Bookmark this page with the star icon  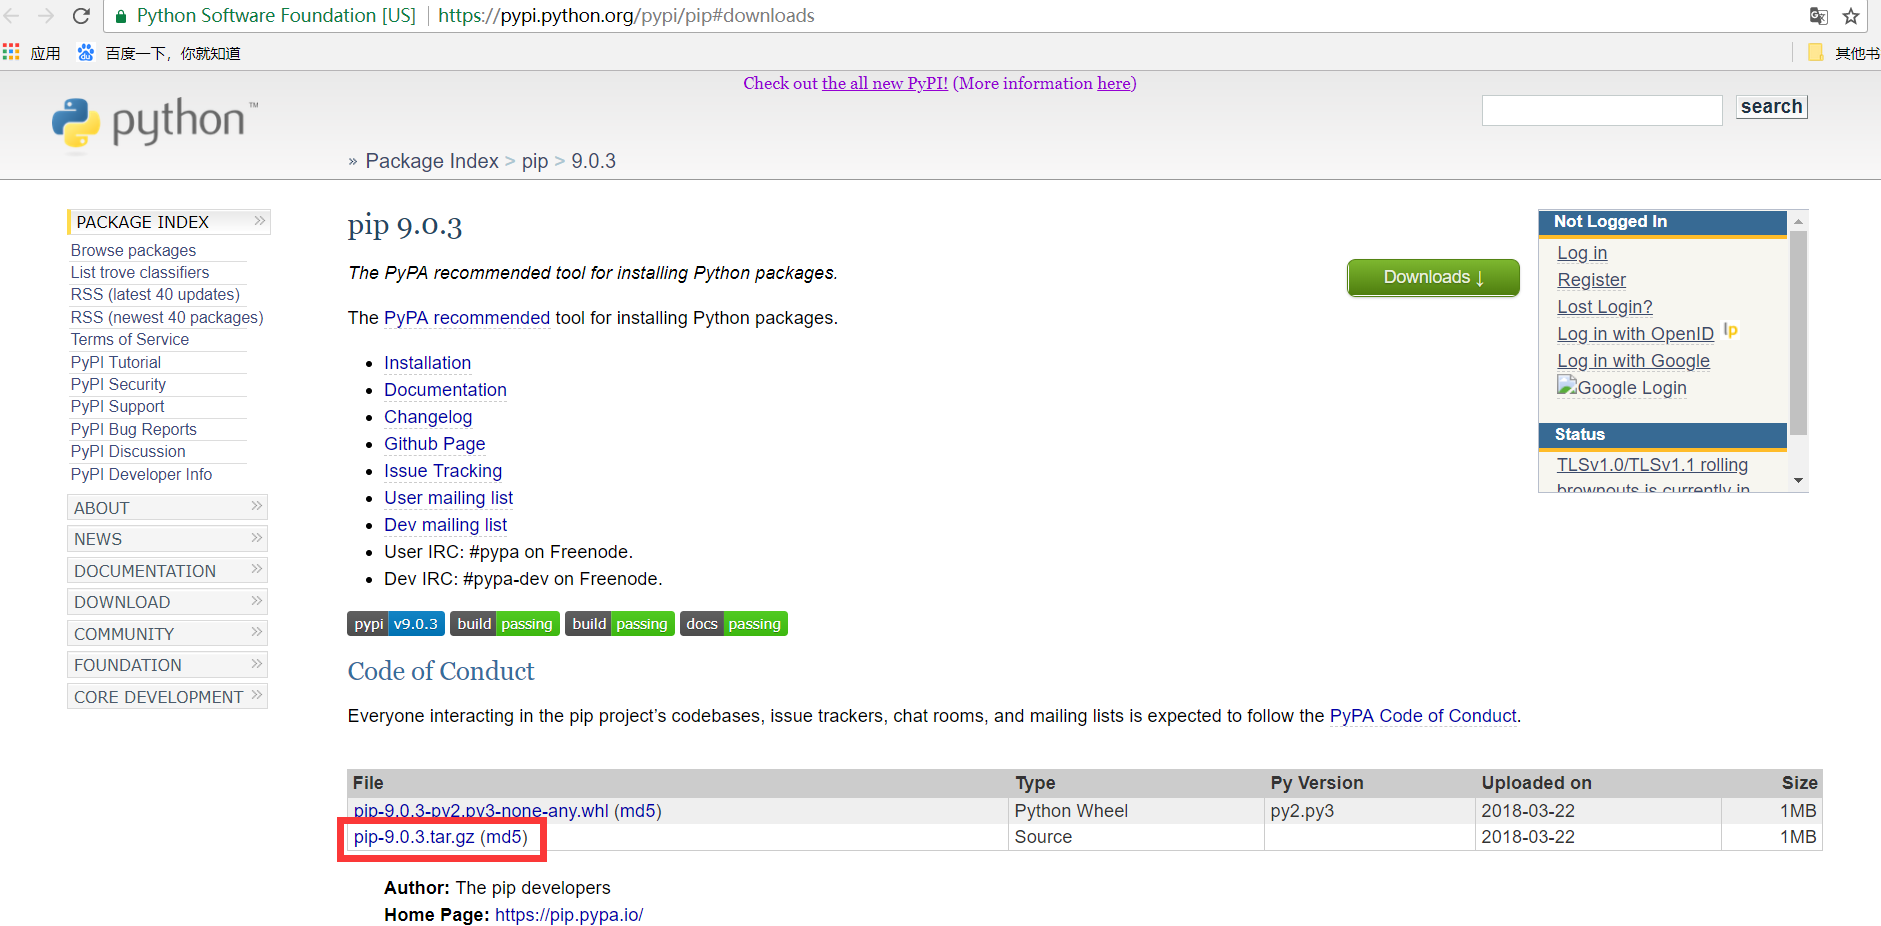(x=1851, y=16)
